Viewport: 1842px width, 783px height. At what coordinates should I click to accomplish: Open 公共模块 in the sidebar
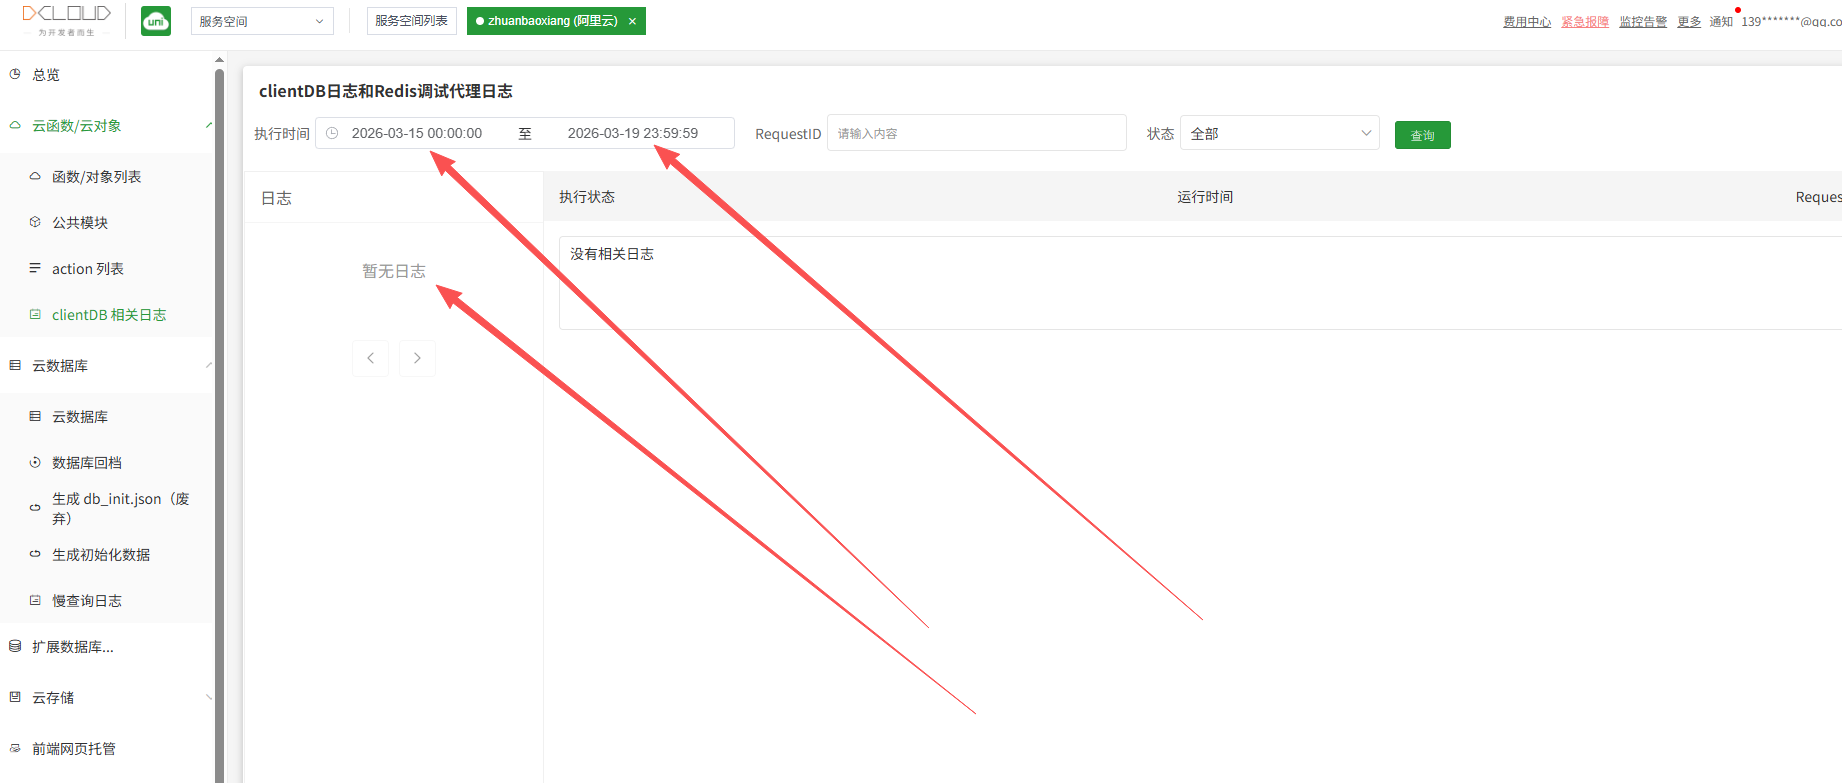[x=80, y=223]
